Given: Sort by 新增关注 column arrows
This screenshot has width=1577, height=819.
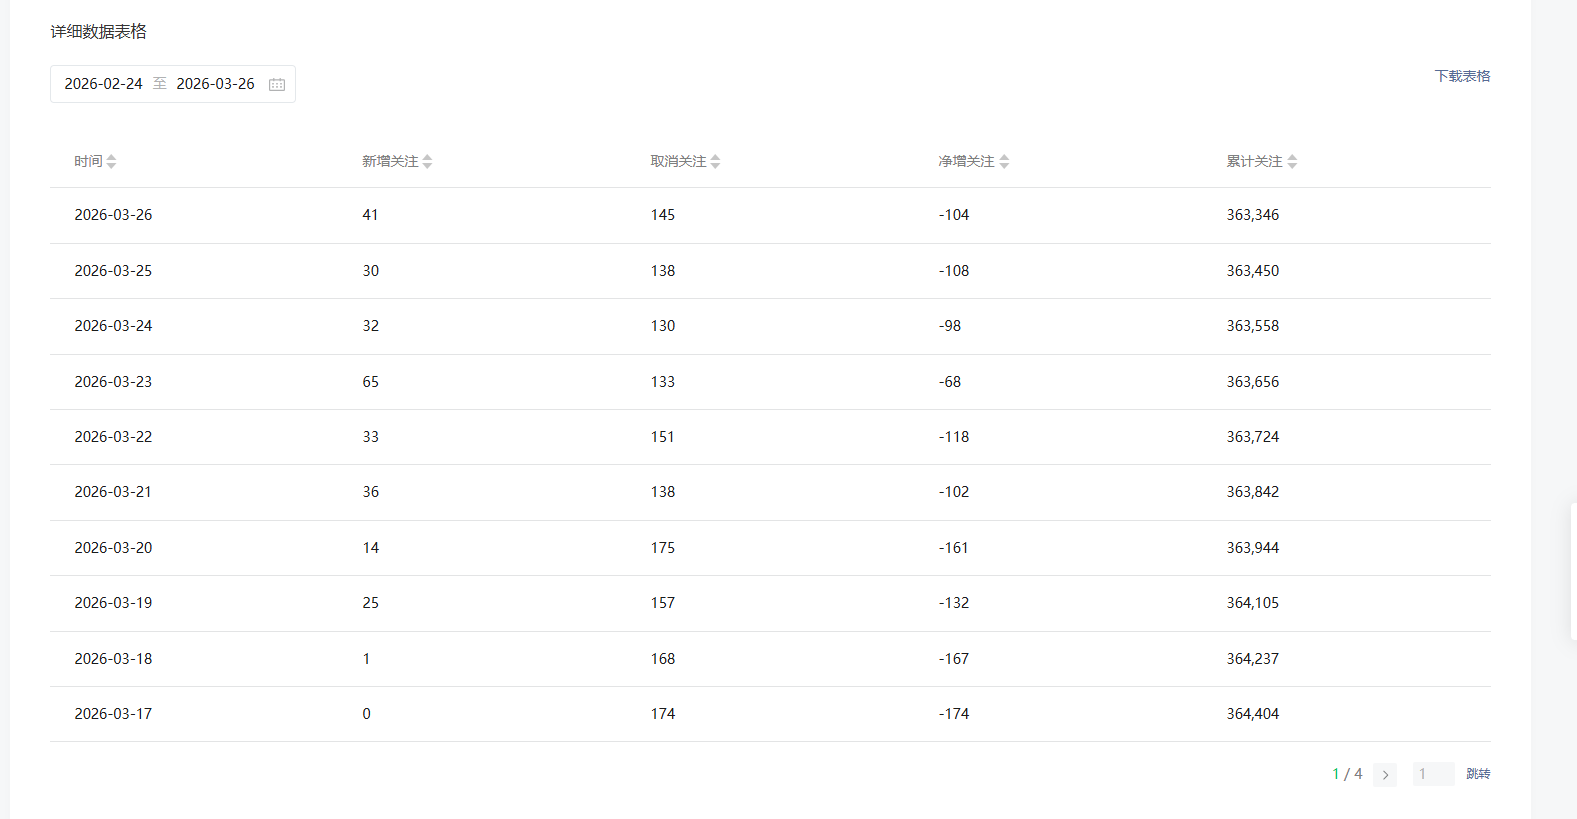Looking at the screenshot, I should tap(427, 161).
